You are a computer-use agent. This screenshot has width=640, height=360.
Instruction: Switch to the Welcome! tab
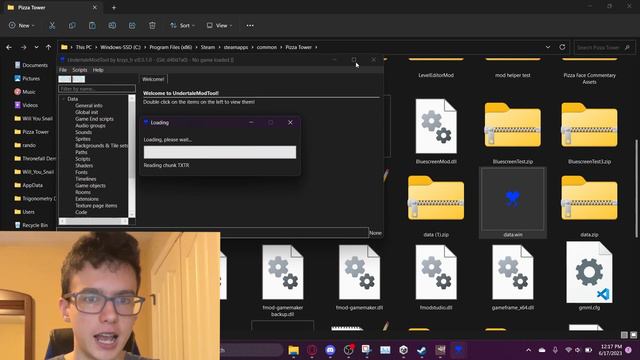point(153,79)
